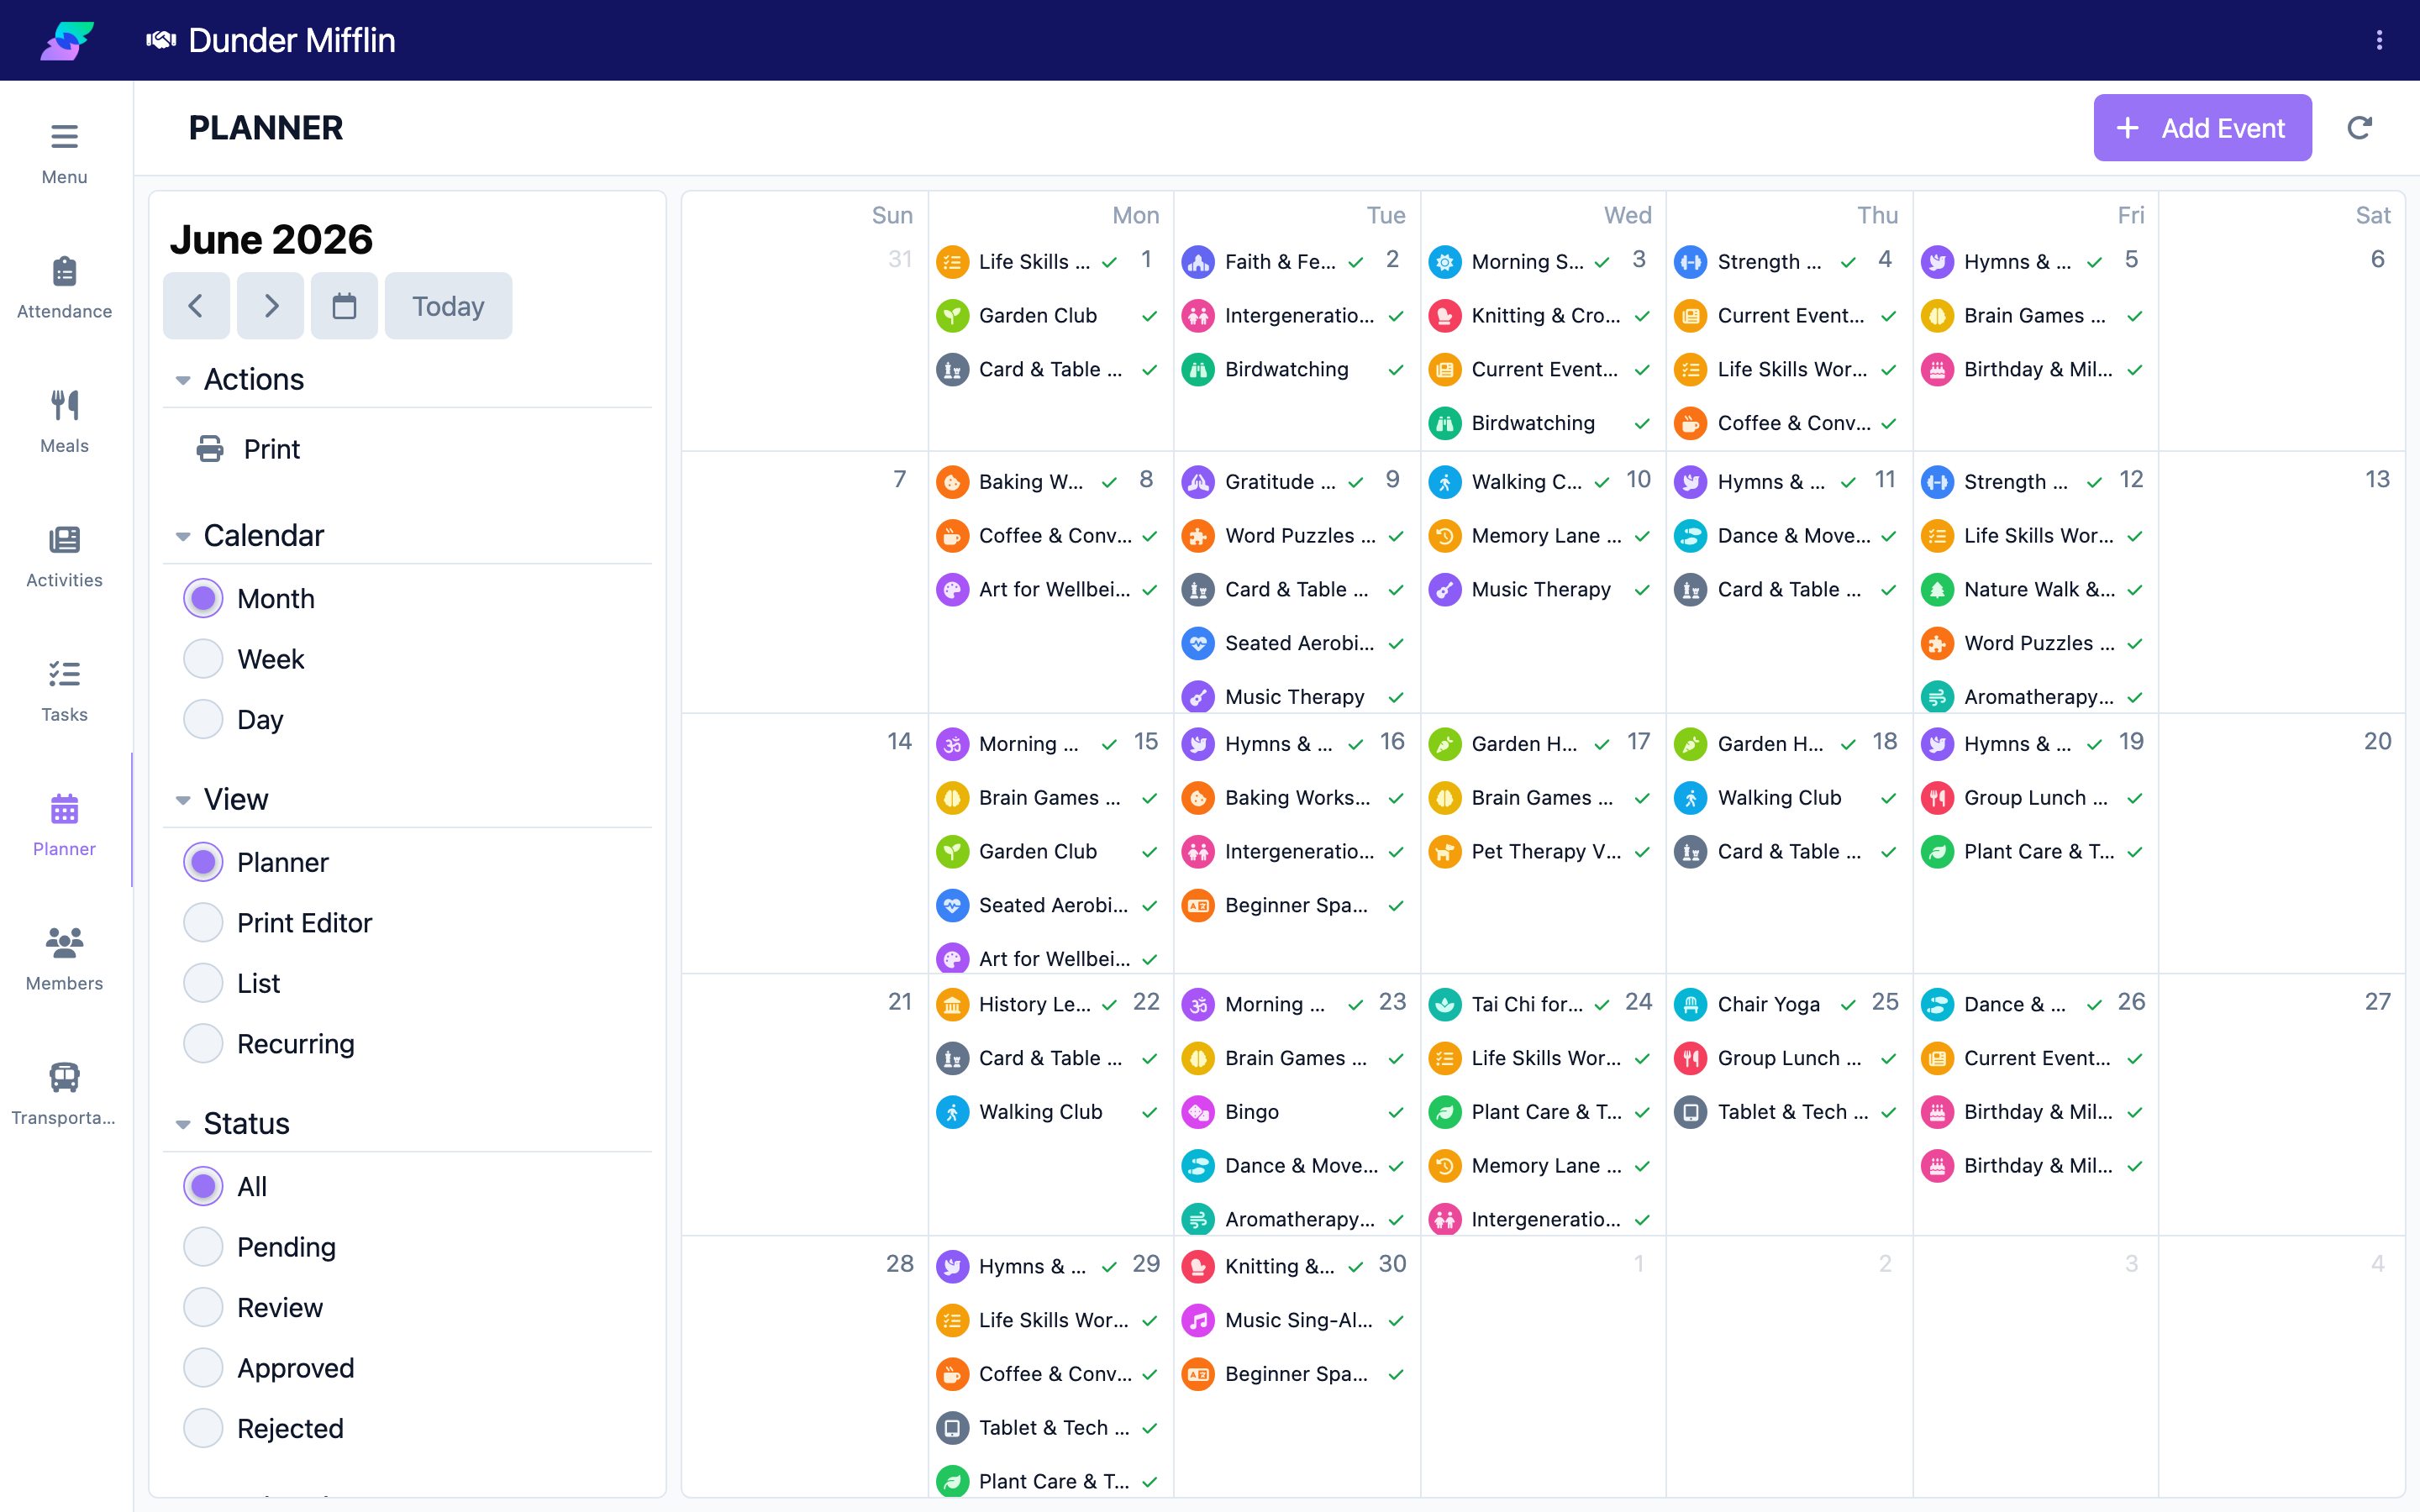The height and width of the screenshot is (1512, 2420).
Task: Collapse the Calendar section
Action: pyautogui.click(x=183, y=536)
